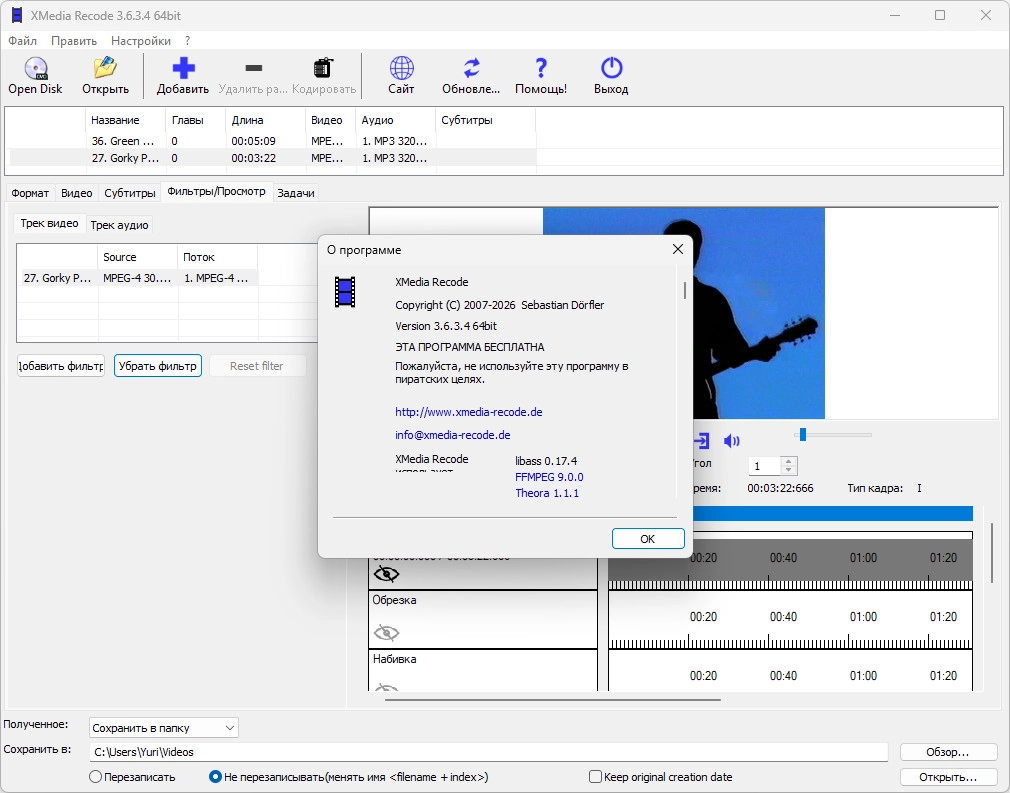1010x793 pixels.
Task: Select the Перезаписать radio option
Action: [95, 777]
